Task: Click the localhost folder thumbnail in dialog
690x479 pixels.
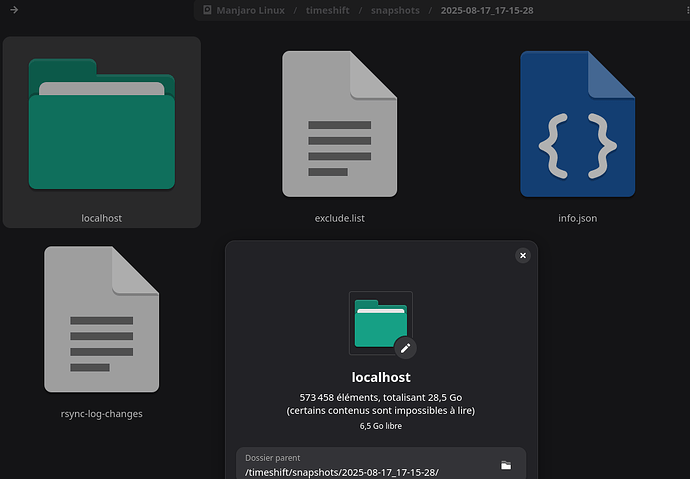Action: (x=381, y=323)
